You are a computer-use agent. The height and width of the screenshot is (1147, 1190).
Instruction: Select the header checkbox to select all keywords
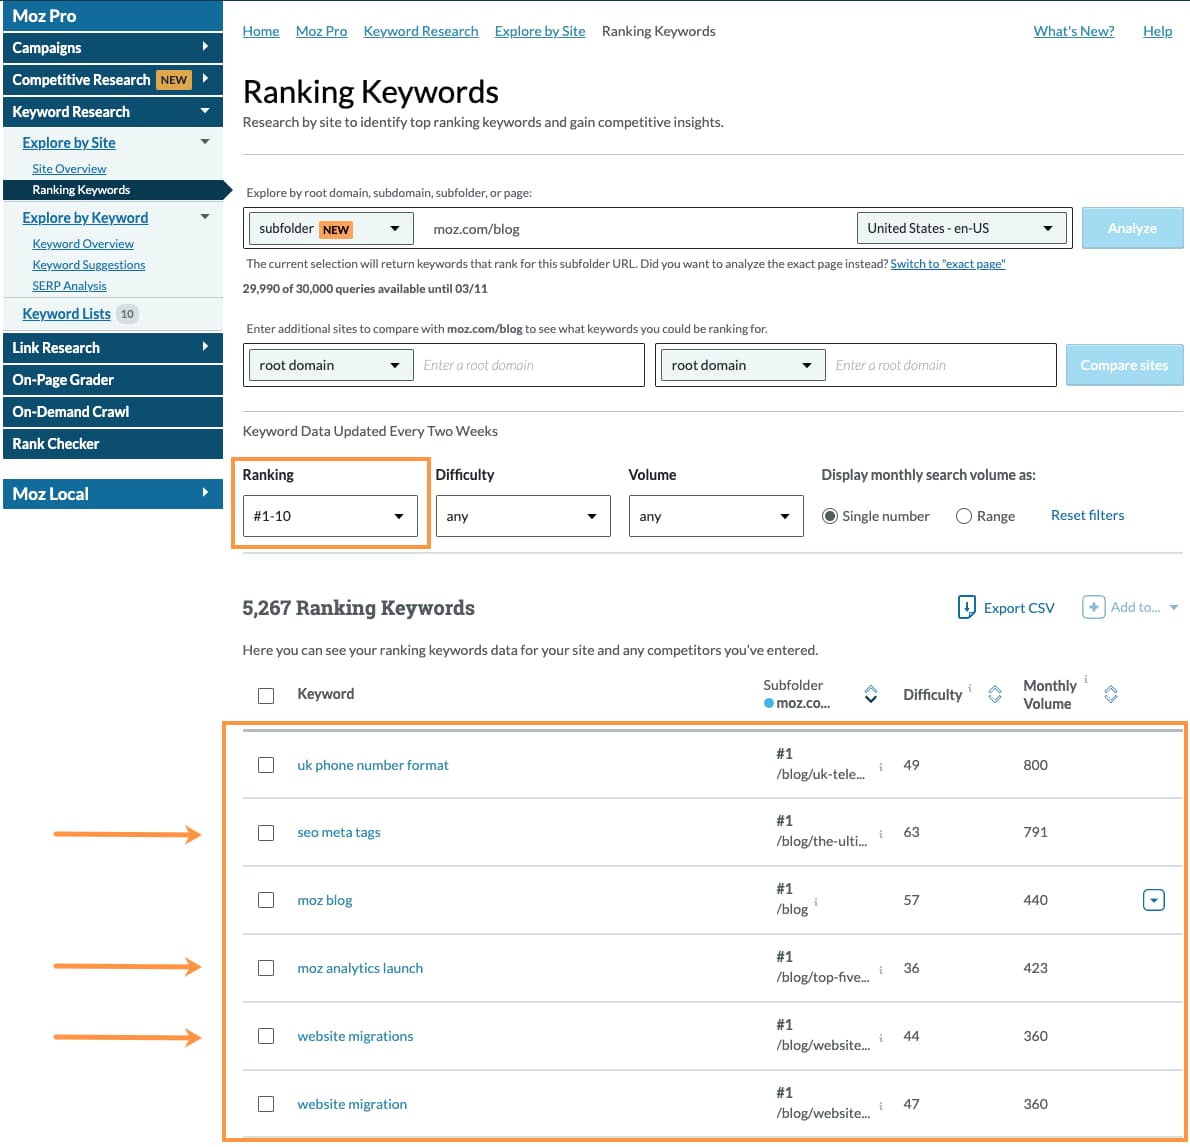click(x=266, y=695)
